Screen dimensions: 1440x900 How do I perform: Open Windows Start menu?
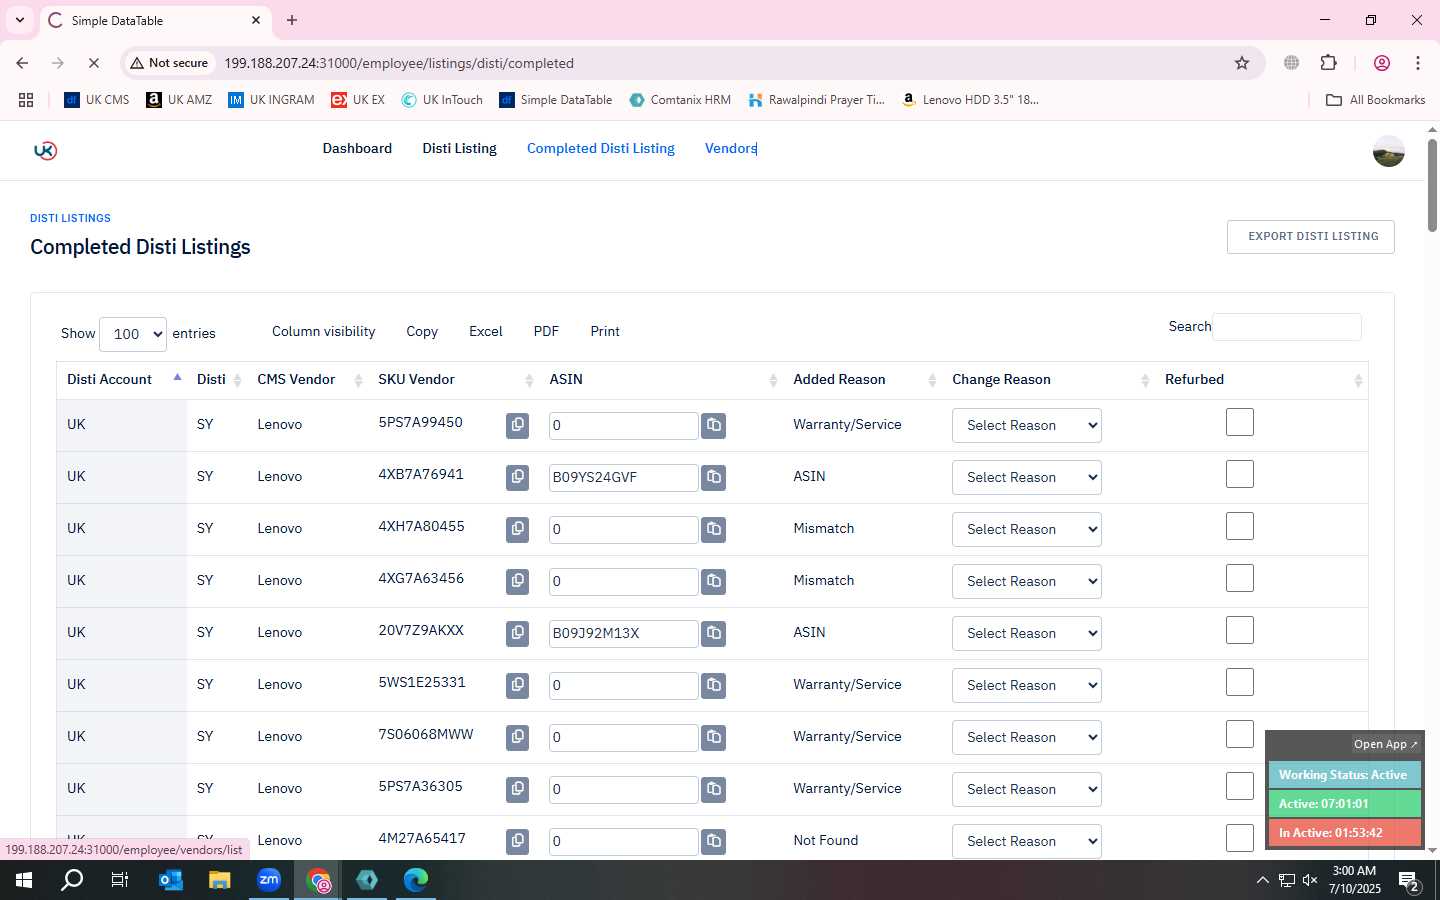point(24,880)
